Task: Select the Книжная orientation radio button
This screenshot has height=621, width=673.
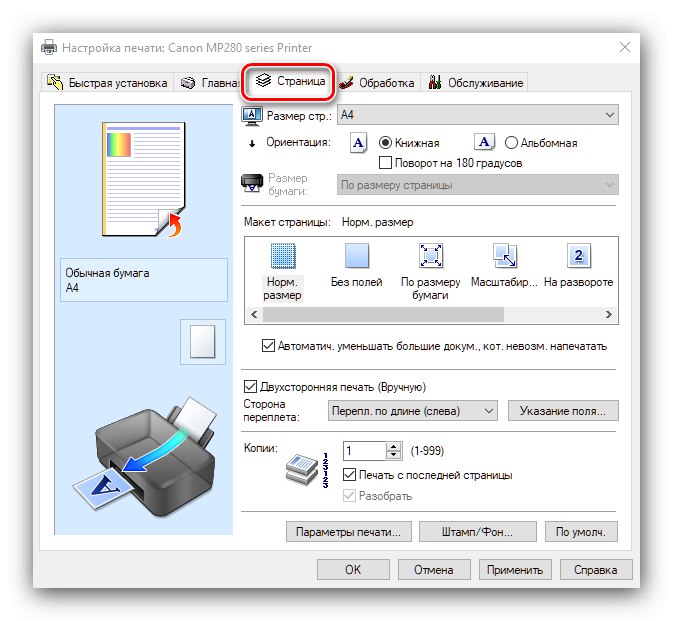Action: click(385, 142)
